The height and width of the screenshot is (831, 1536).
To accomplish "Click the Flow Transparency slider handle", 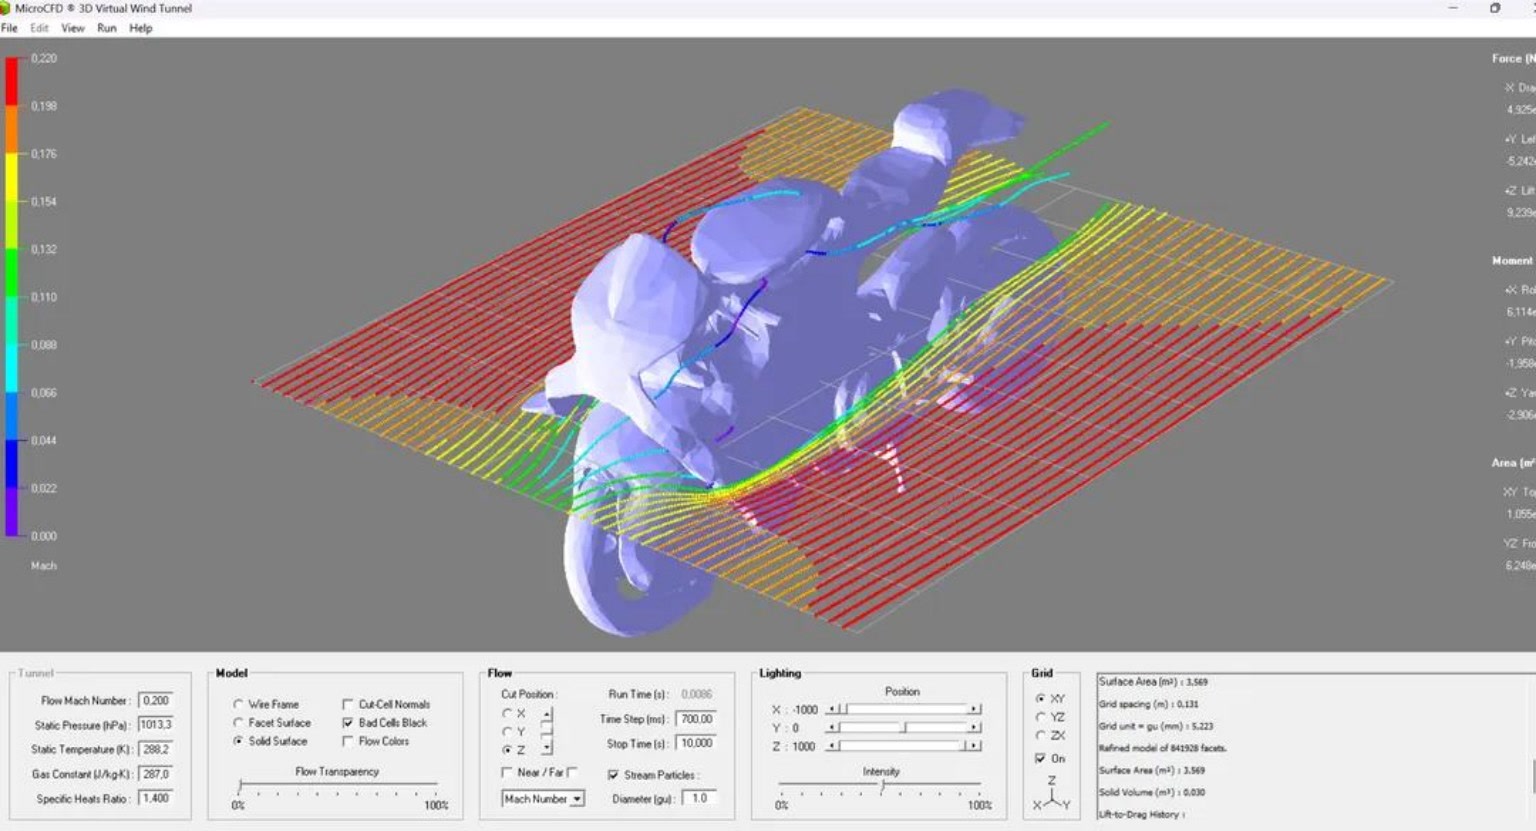I will click(239, 787).
